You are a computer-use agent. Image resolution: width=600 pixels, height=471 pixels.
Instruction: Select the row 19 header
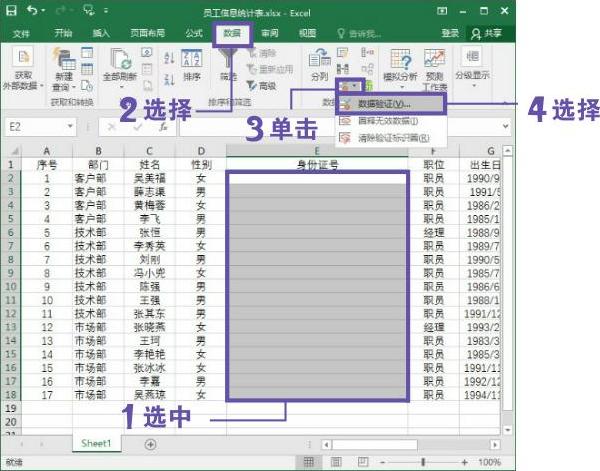point(11,408)
